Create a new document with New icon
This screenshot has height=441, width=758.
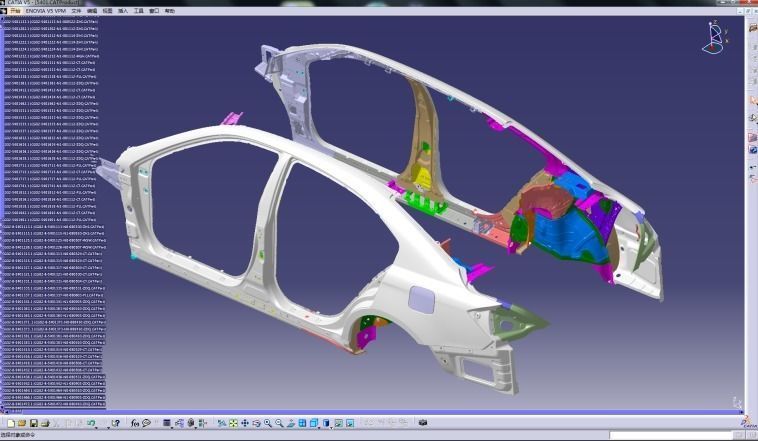coord(11,423)
